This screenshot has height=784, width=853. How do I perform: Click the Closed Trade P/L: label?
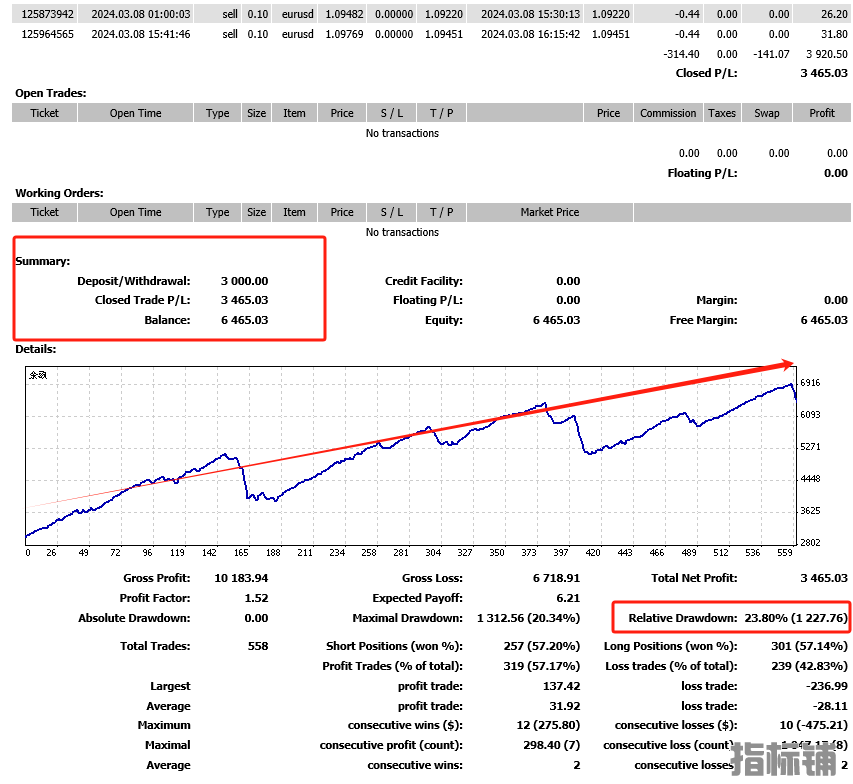(143, 300)
